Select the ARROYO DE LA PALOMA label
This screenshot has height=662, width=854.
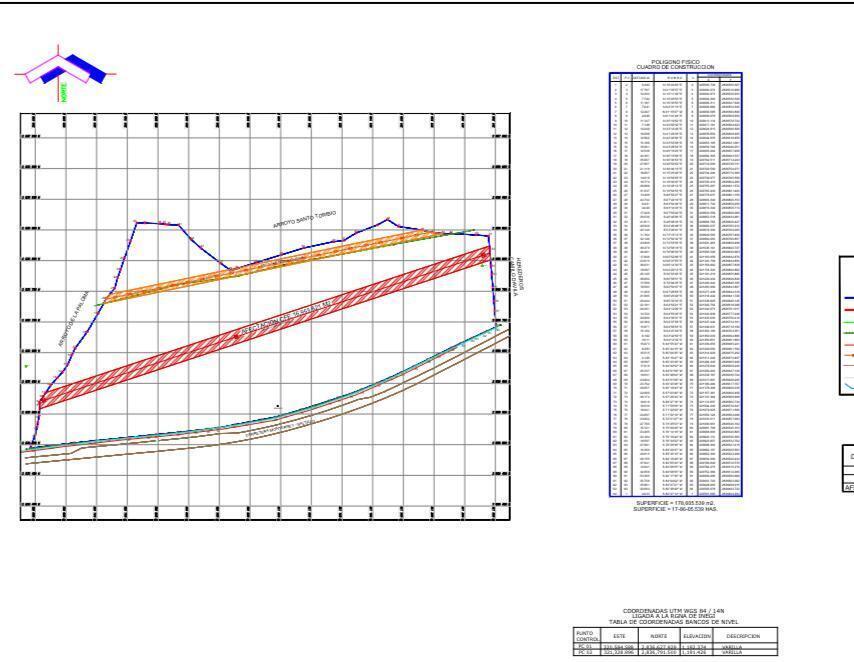click(x=72, y=319)
